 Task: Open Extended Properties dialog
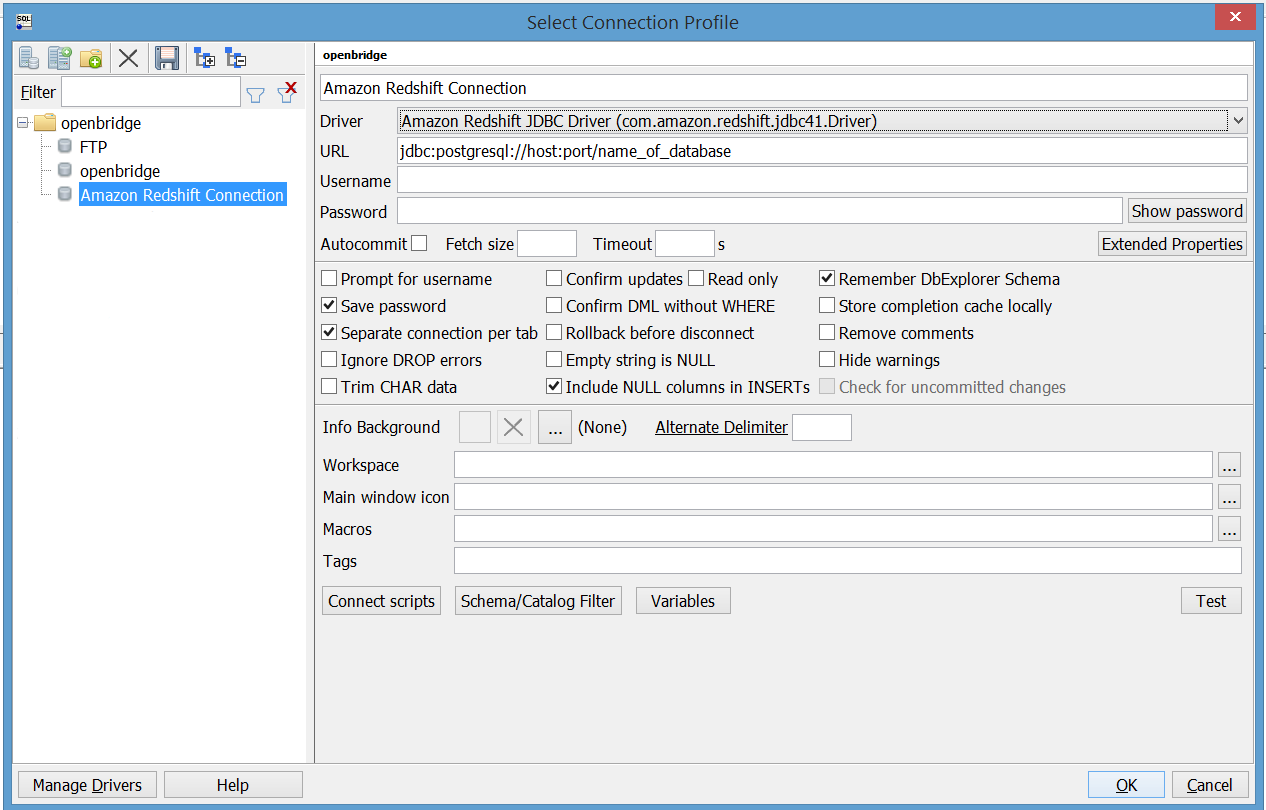tap(1172, 244)
